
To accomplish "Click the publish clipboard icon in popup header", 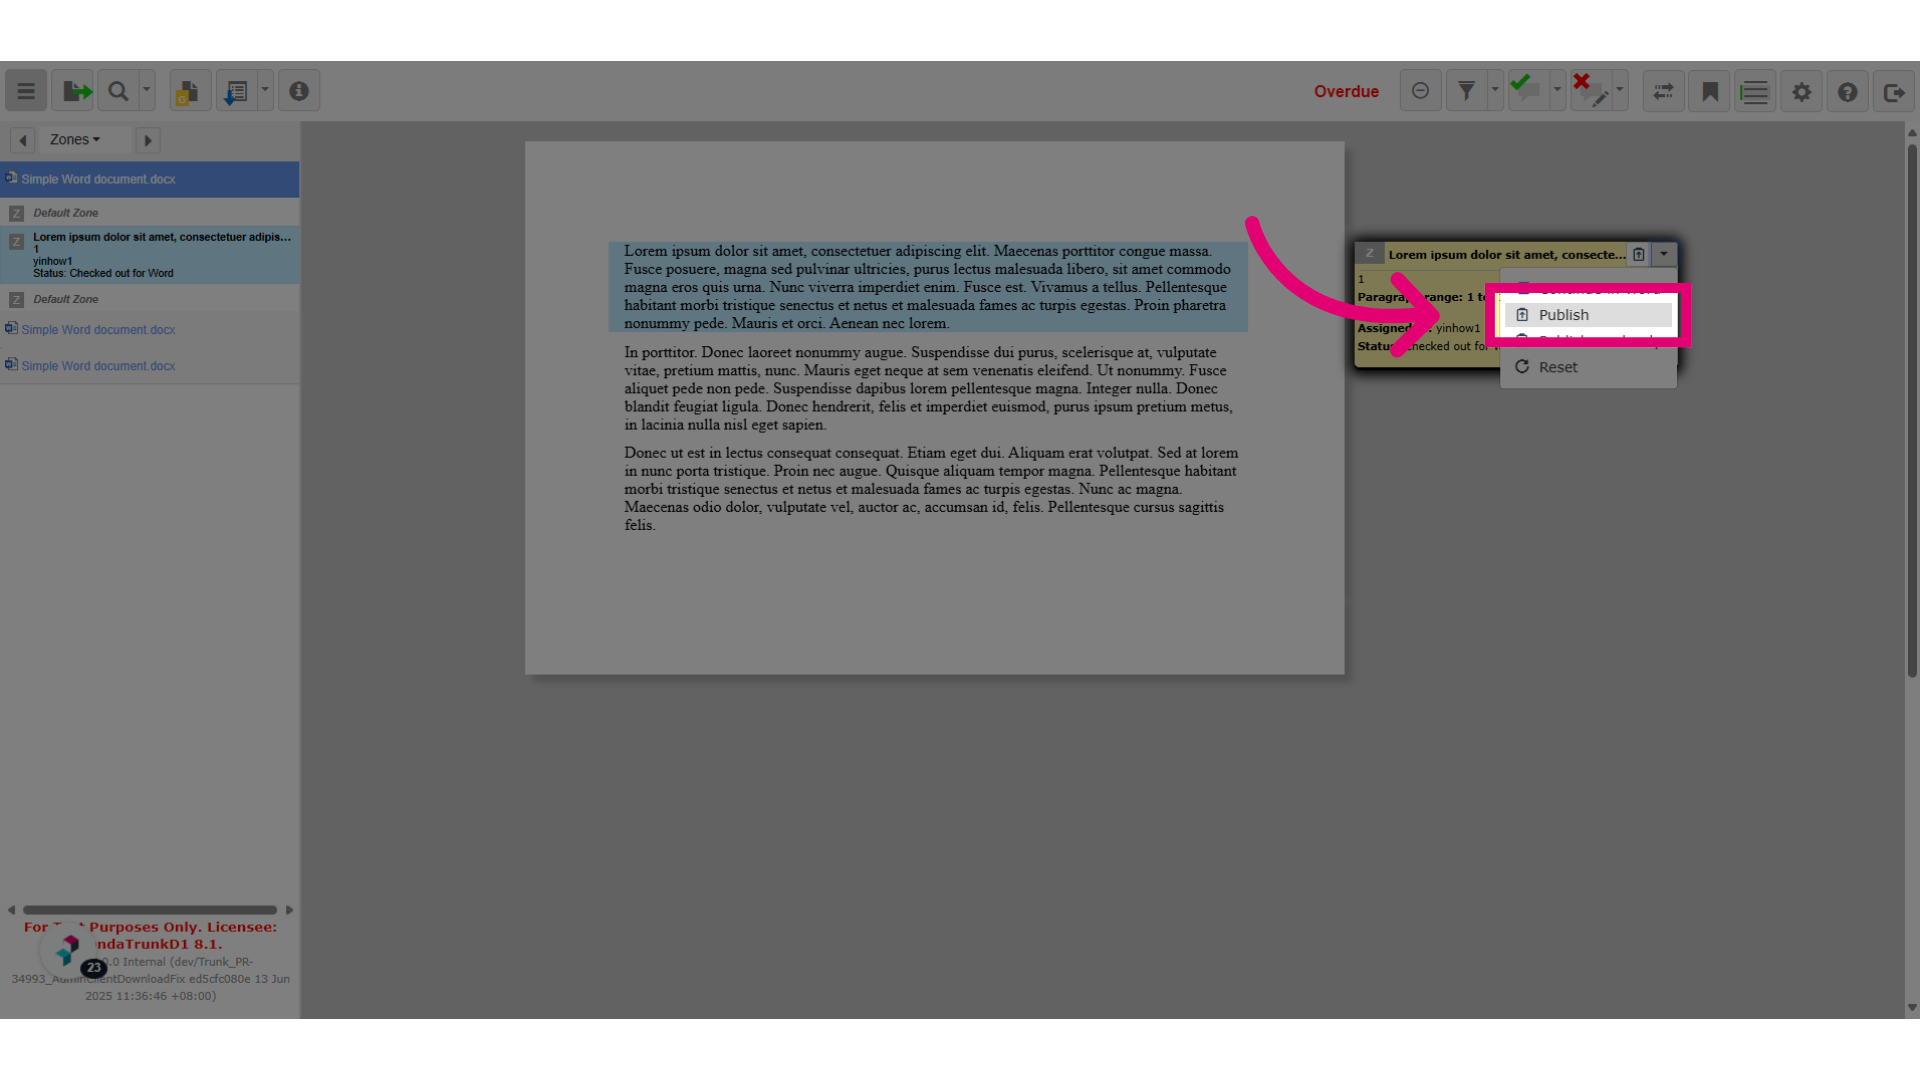I will point(1639,254).
